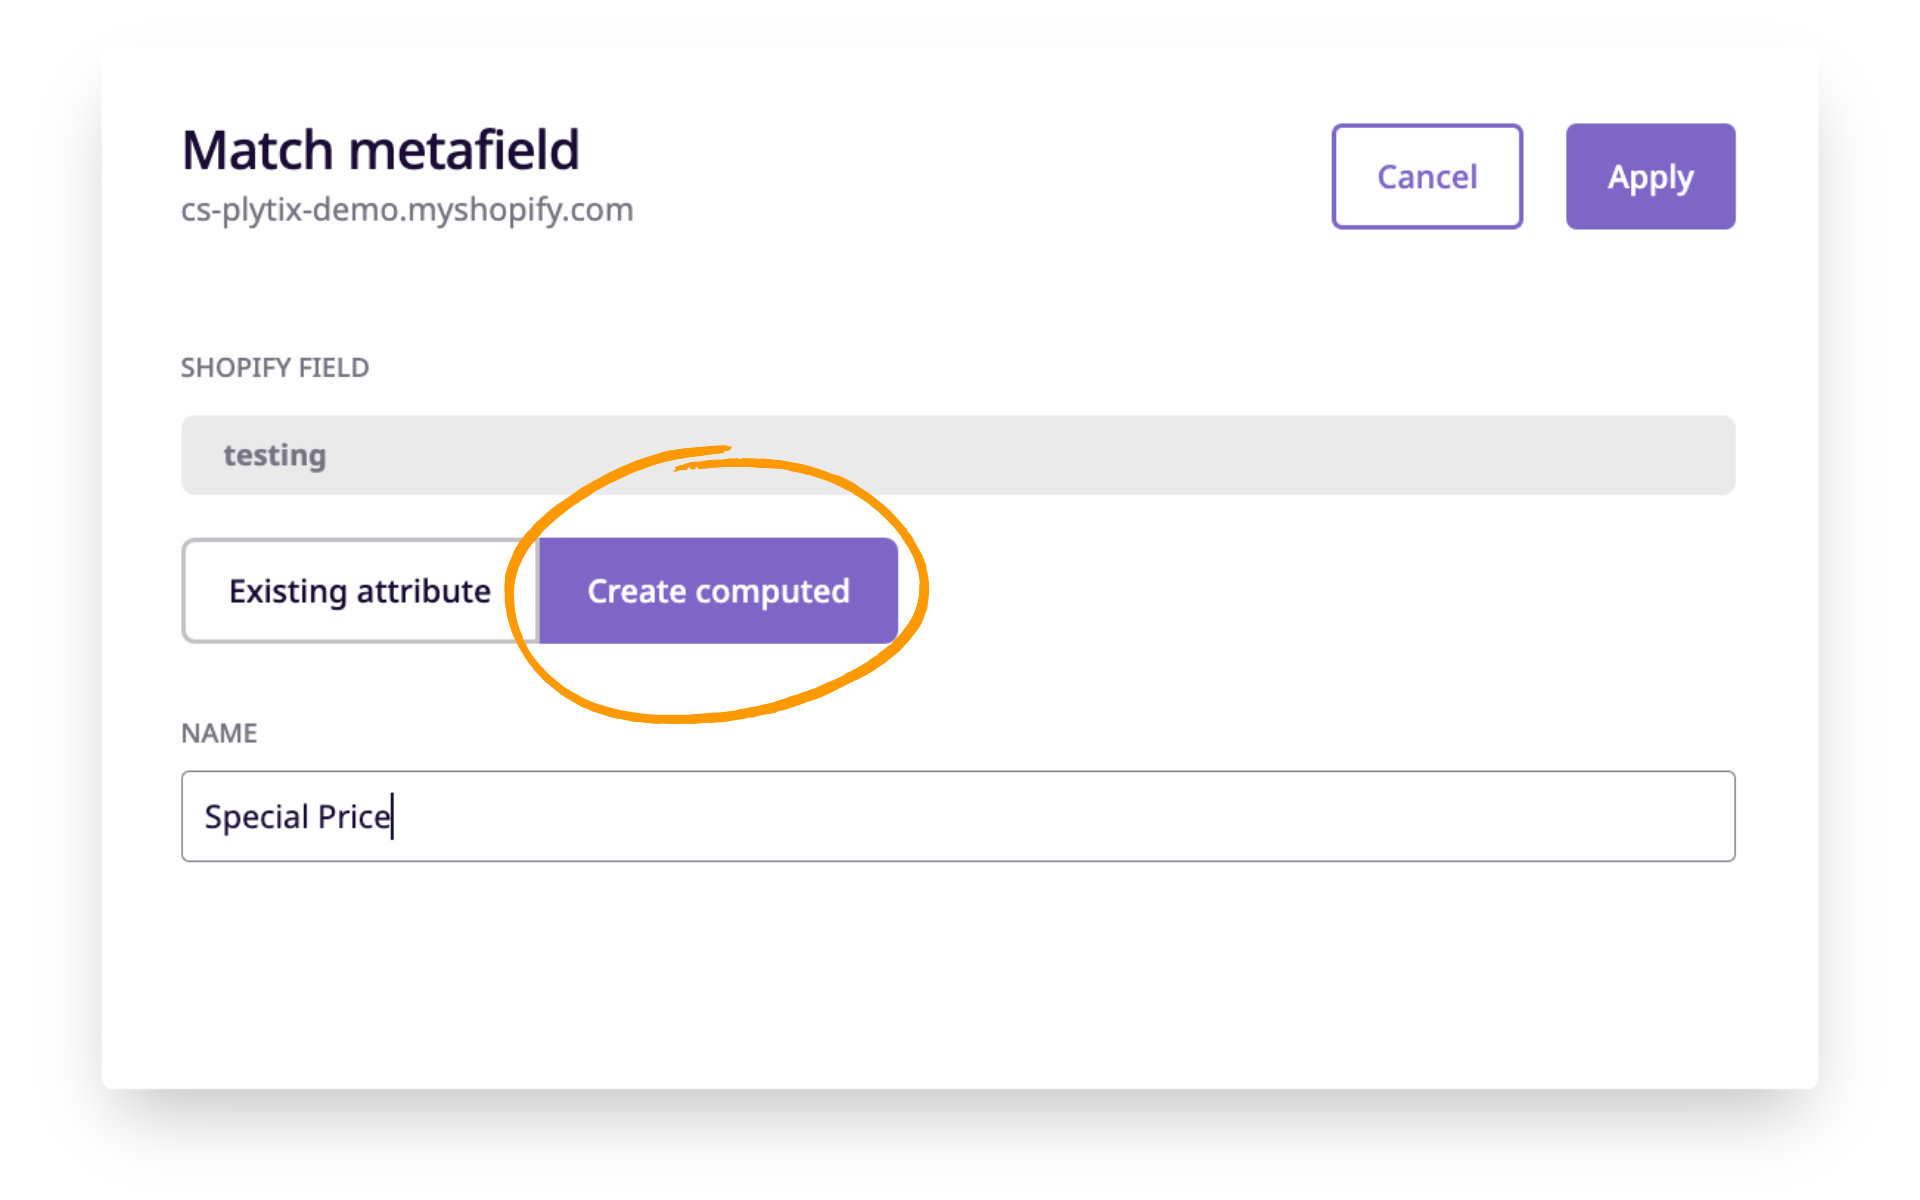Place cursor after Special Price text
Viewport: 1920px width, 1200px height.
[x=392, y=817]
